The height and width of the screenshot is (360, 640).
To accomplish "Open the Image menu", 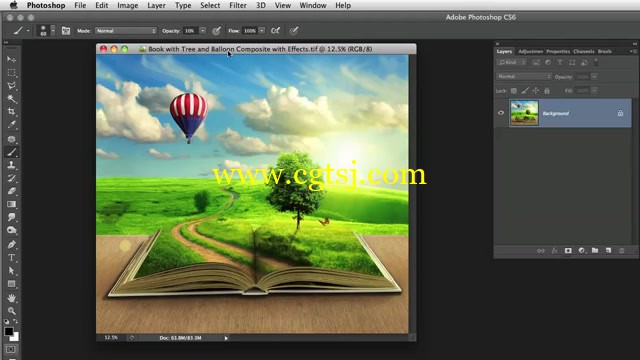I will (x=127, y=5).
